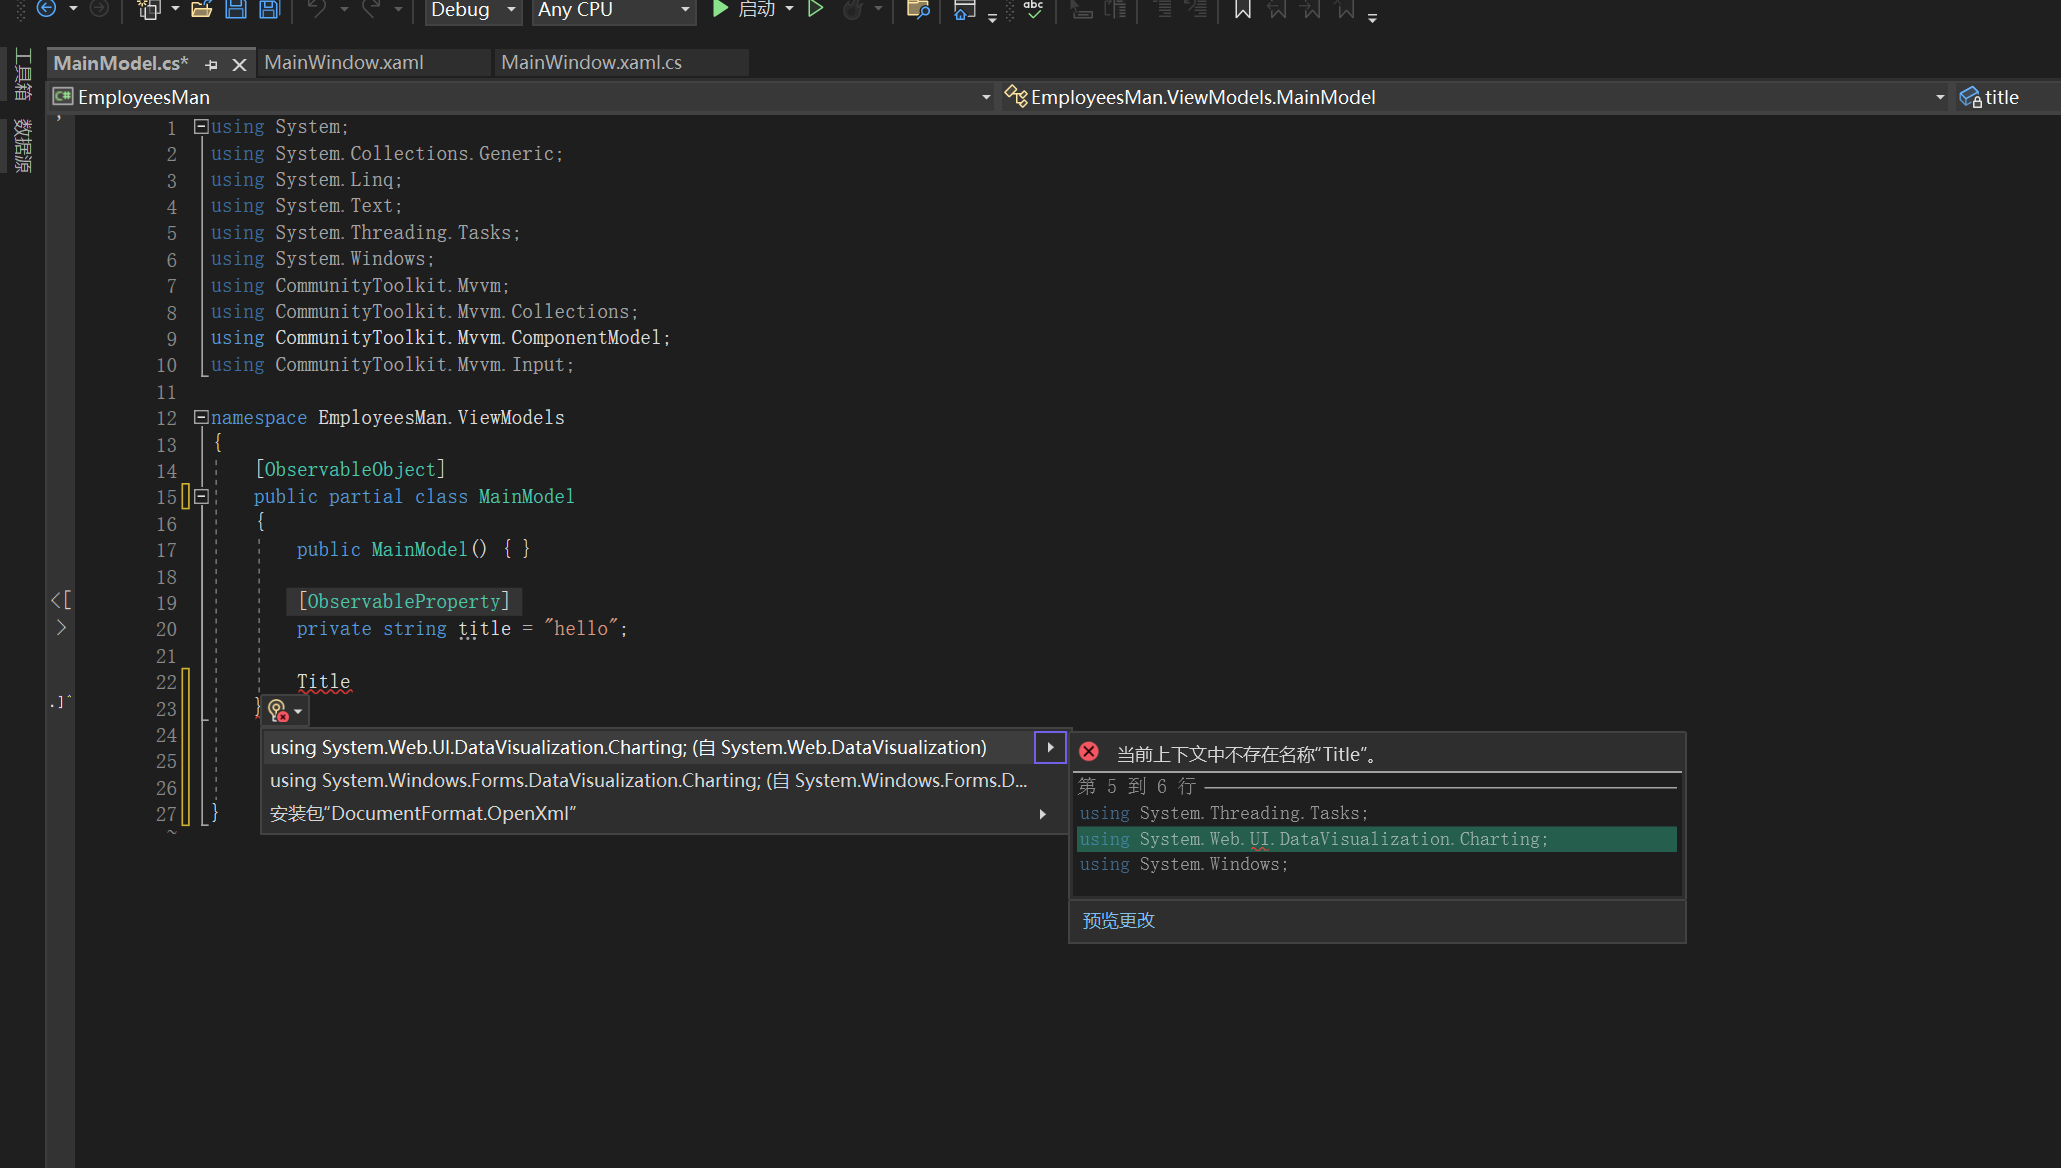The height and width of the screenshot is (1168, 2061).
Task: Select the System.Windows.Forms.DataVisualization.Charting using suggestion
Action: 648,780
